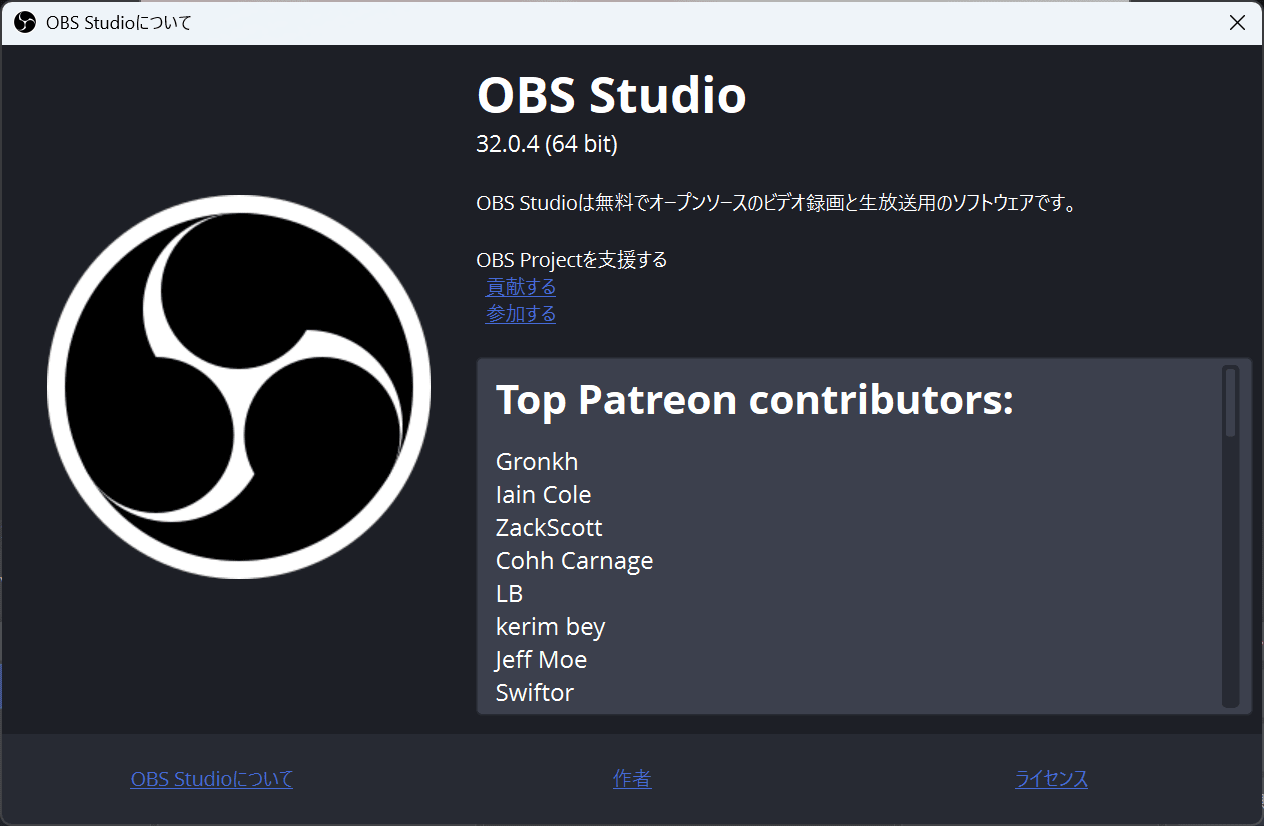The image size is (1264, 826).
Task: Open the 貢献する contribute link
Action: point(521,287)
